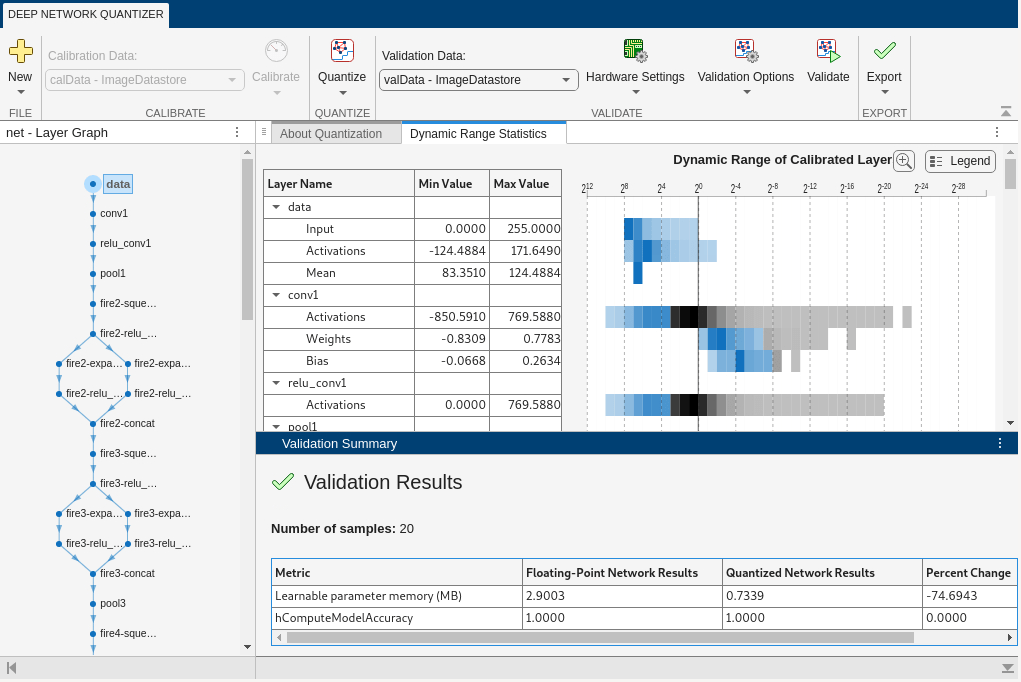1021x682 pixels.
Task: Open the Layer Graph panel options menu
Action: [237, 132]
